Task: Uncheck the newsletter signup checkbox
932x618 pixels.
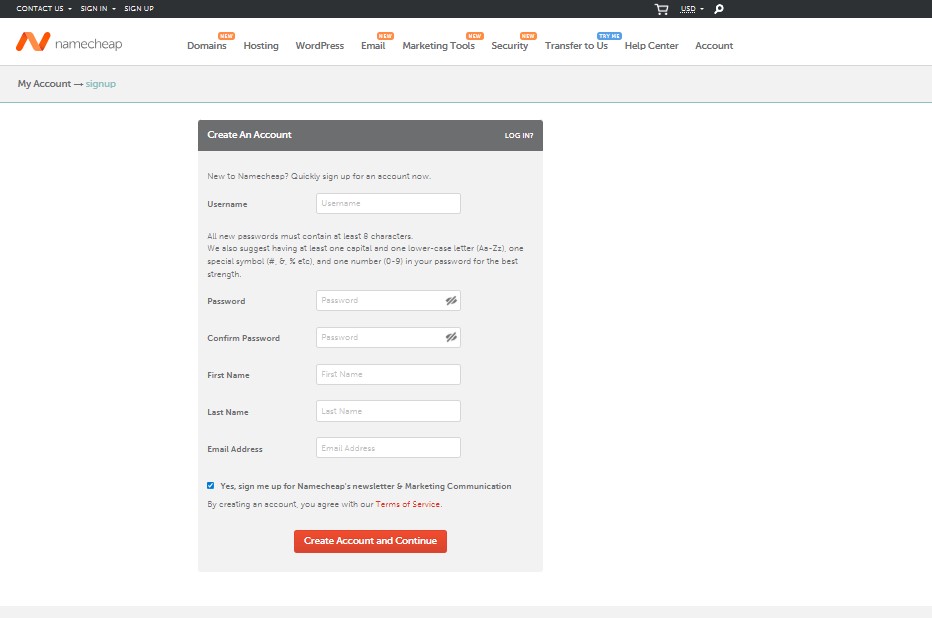Action: tap(210, 485)
